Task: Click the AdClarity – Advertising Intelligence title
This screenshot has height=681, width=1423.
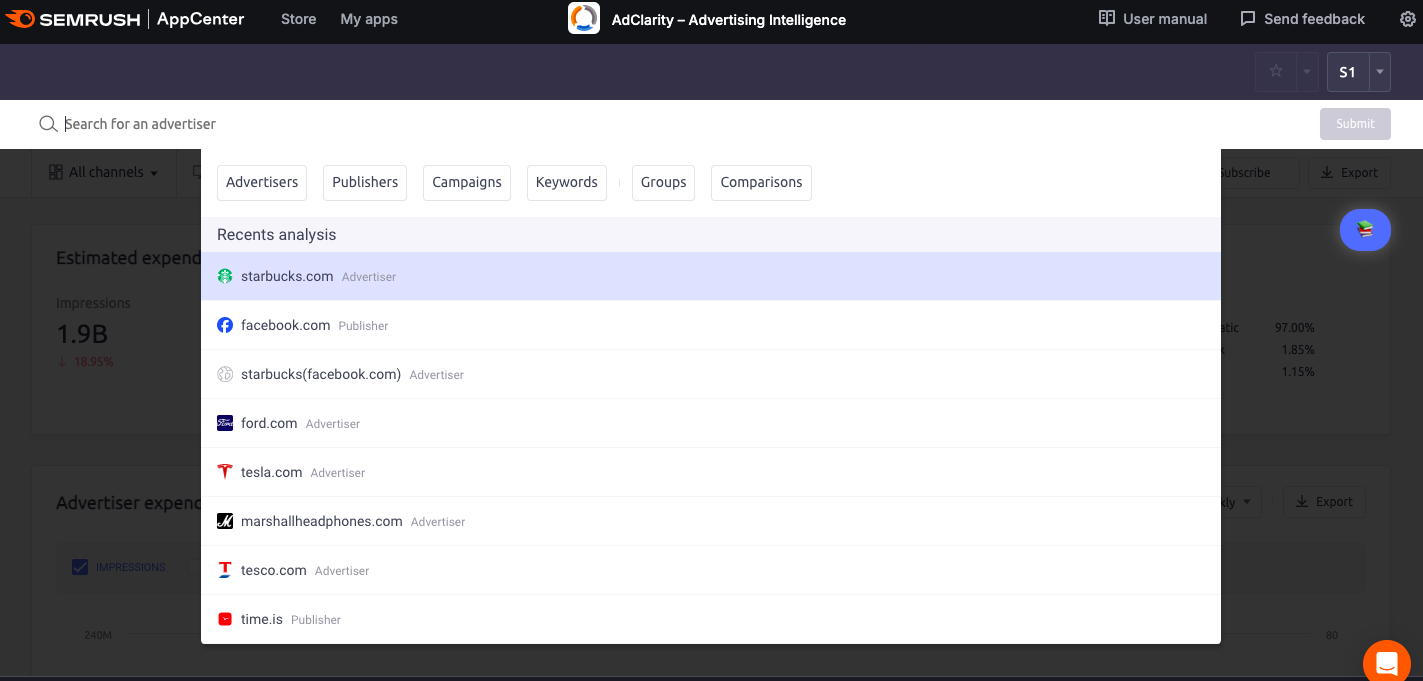Action: (729, 20)
